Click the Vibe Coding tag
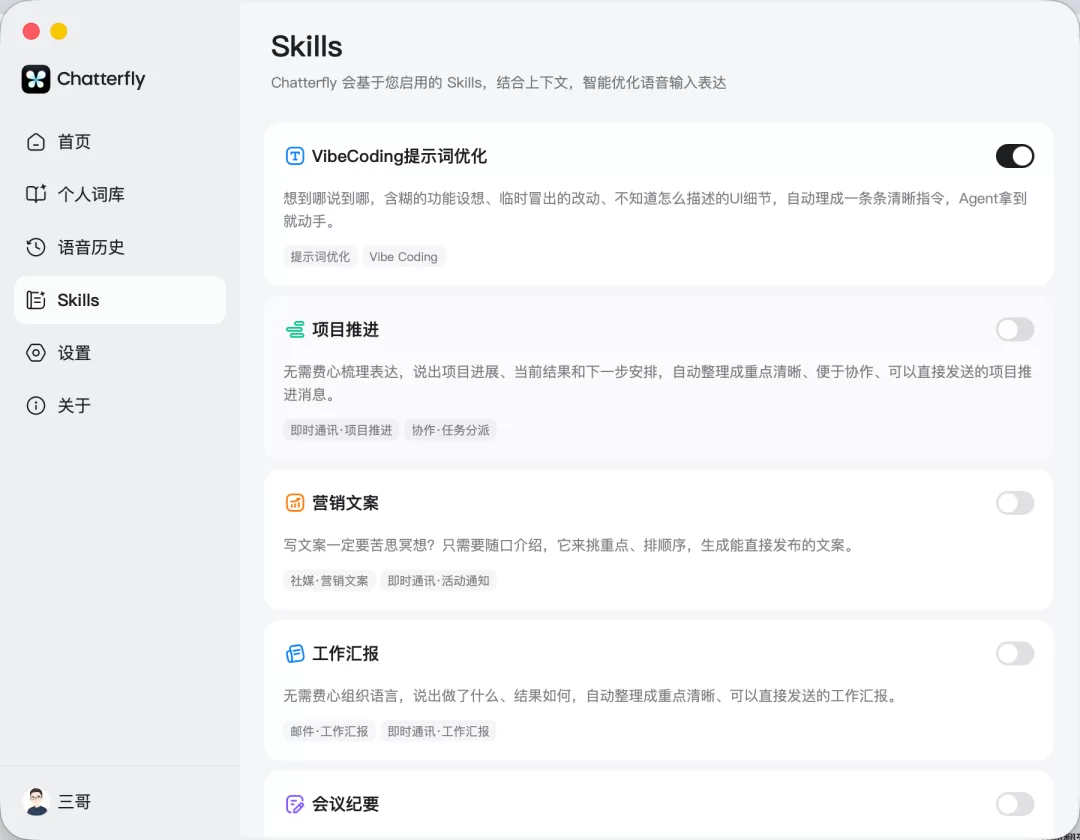Screen dimensions: 1080x840 [x=404, y=257]
